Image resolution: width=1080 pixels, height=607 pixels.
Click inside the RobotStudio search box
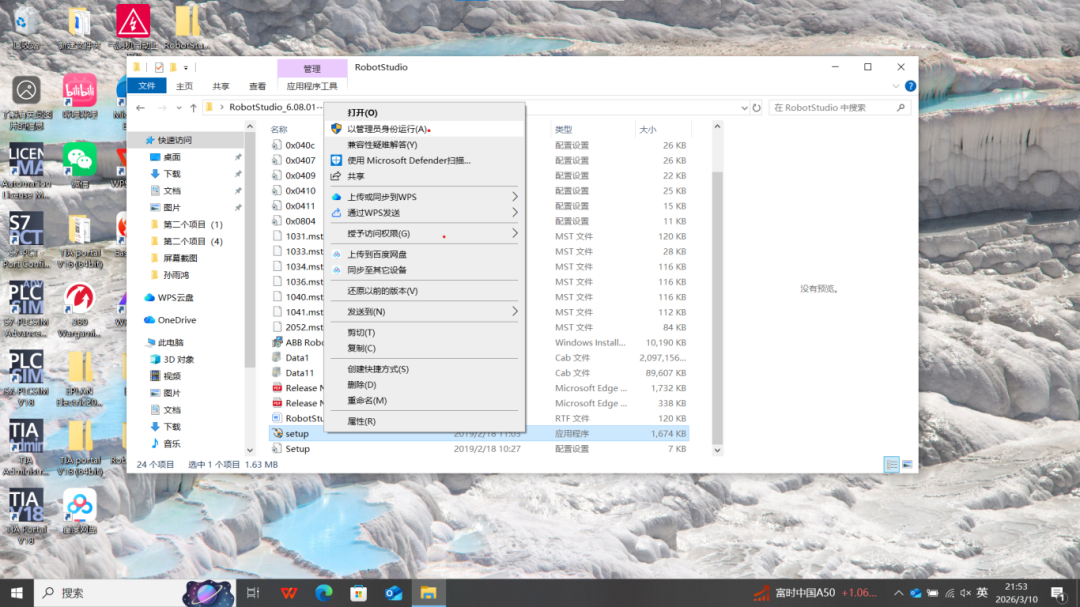click(836, 108)
